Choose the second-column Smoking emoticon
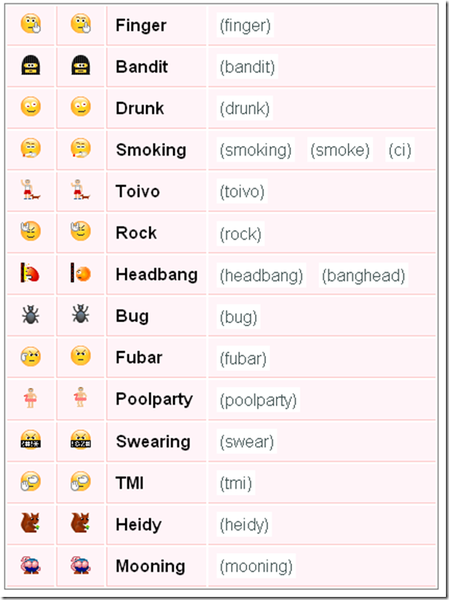Image resolution: width=449 pixels, height=600 pixels. (x=81, y=148)
